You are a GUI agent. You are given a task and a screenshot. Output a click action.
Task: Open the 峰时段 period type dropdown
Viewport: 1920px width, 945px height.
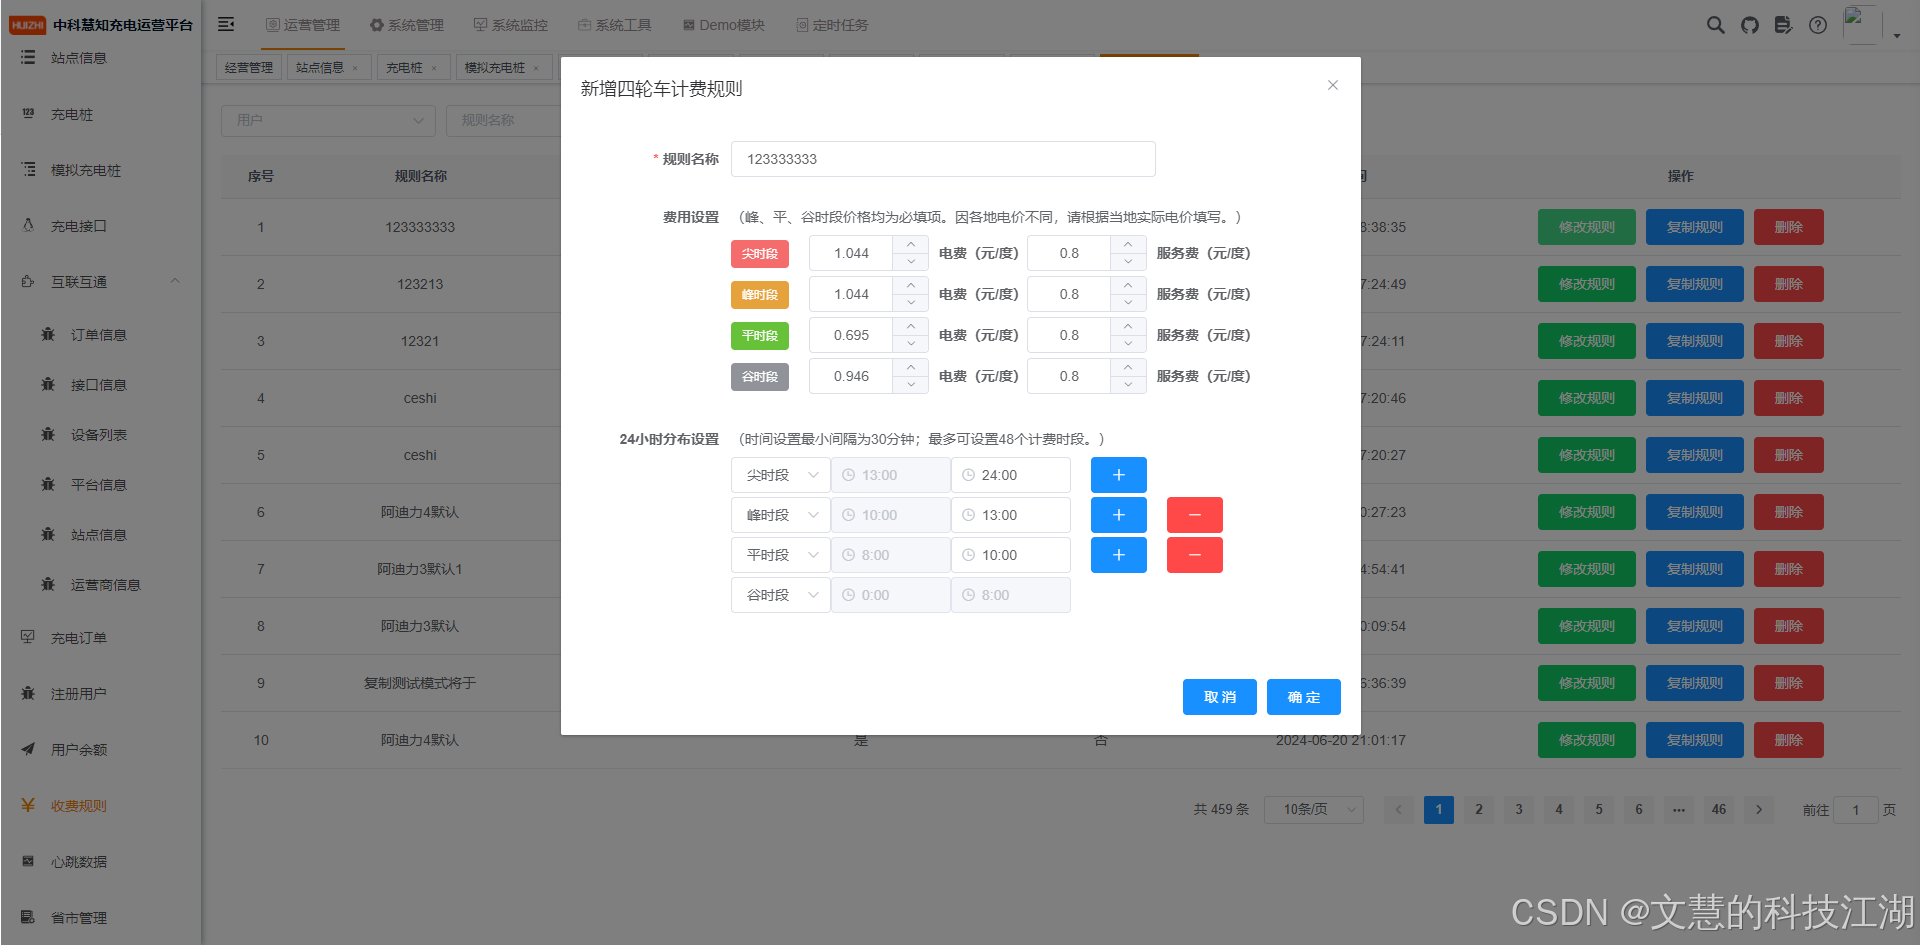780,515
